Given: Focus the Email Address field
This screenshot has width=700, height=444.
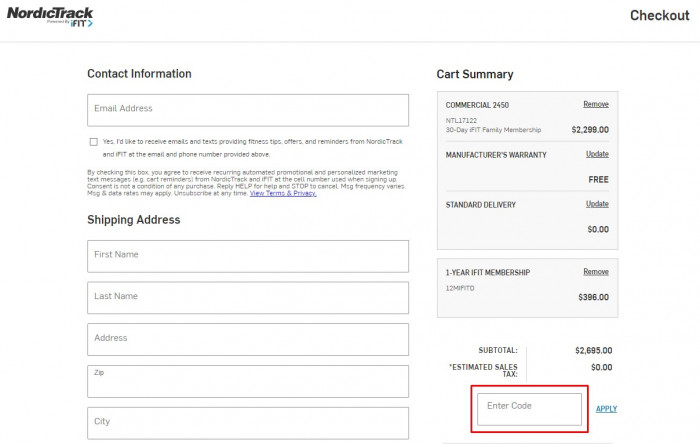Looking at the screenshot, I should (x=248, y=110).
